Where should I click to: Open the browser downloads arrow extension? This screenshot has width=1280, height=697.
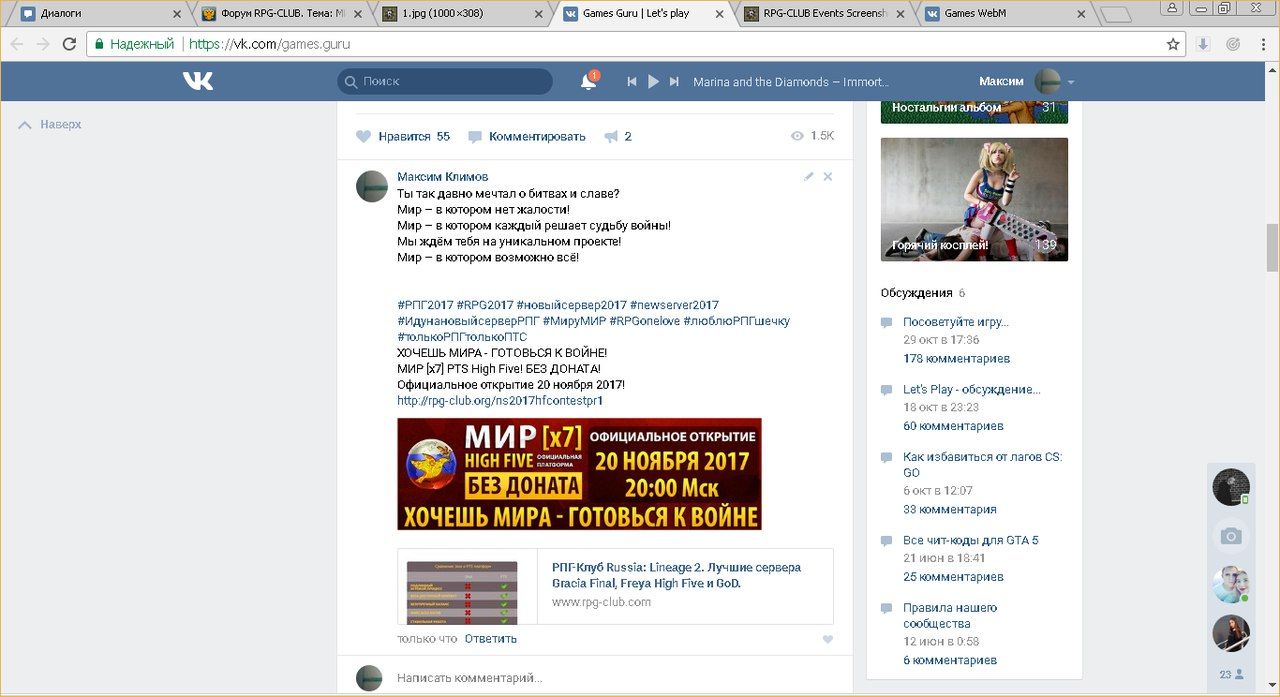[x=1204, y=44]
